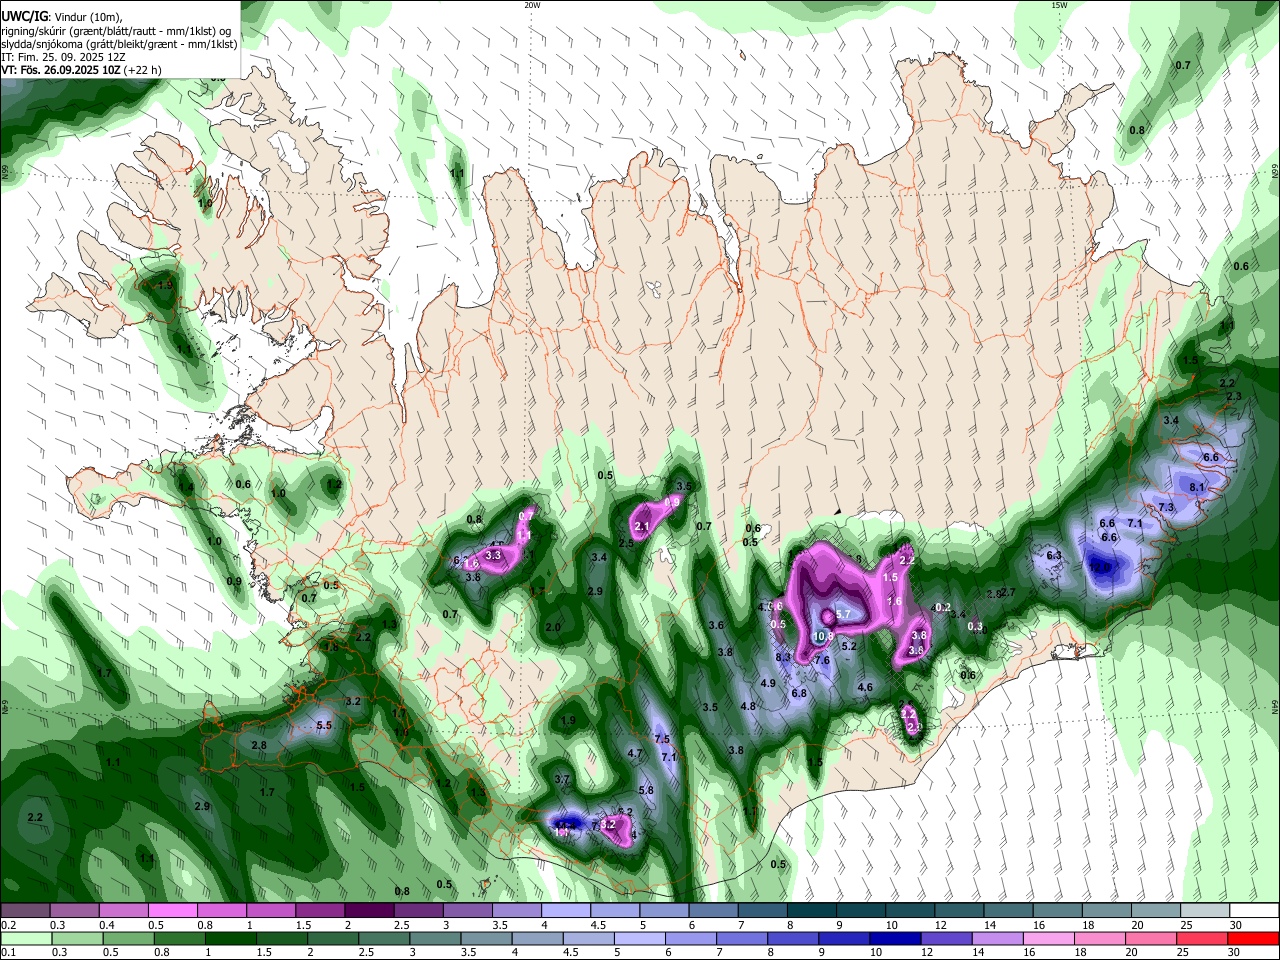
Task: Click the 7.3 precipitation value on the map
Action: (x=1166, y=507)
